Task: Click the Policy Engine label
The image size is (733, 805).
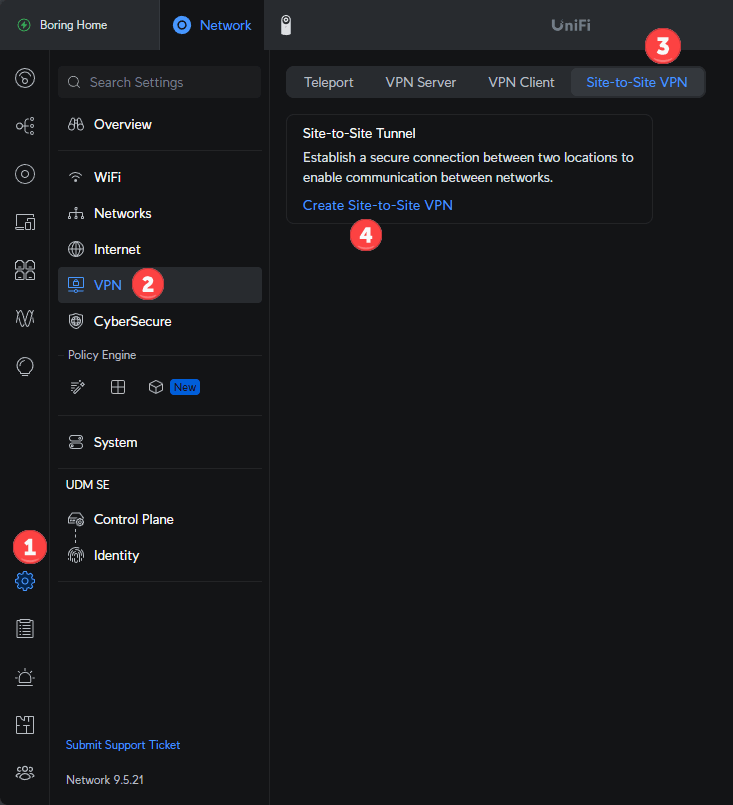Action: [x=102, y=355]
